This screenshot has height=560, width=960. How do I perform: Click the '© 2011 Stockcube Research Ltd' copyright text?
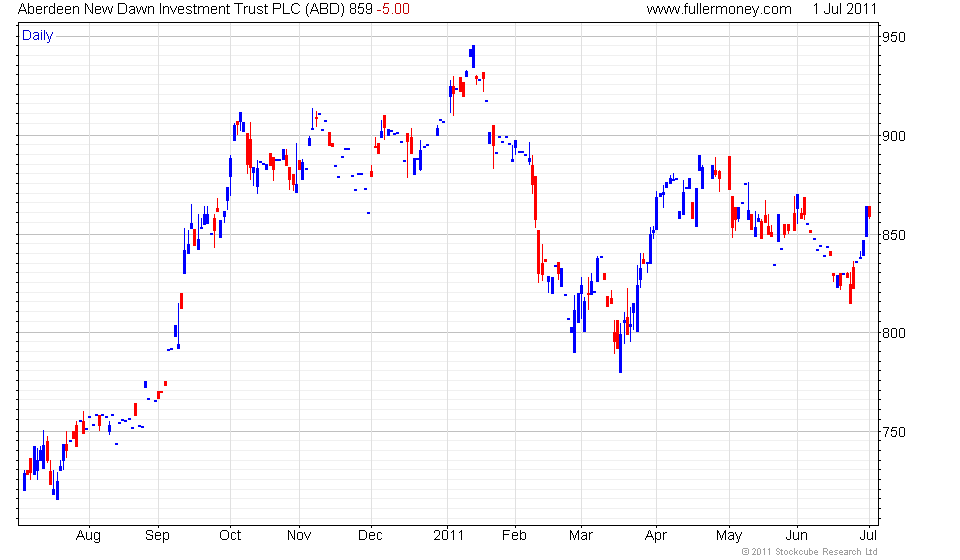point(809,552)
